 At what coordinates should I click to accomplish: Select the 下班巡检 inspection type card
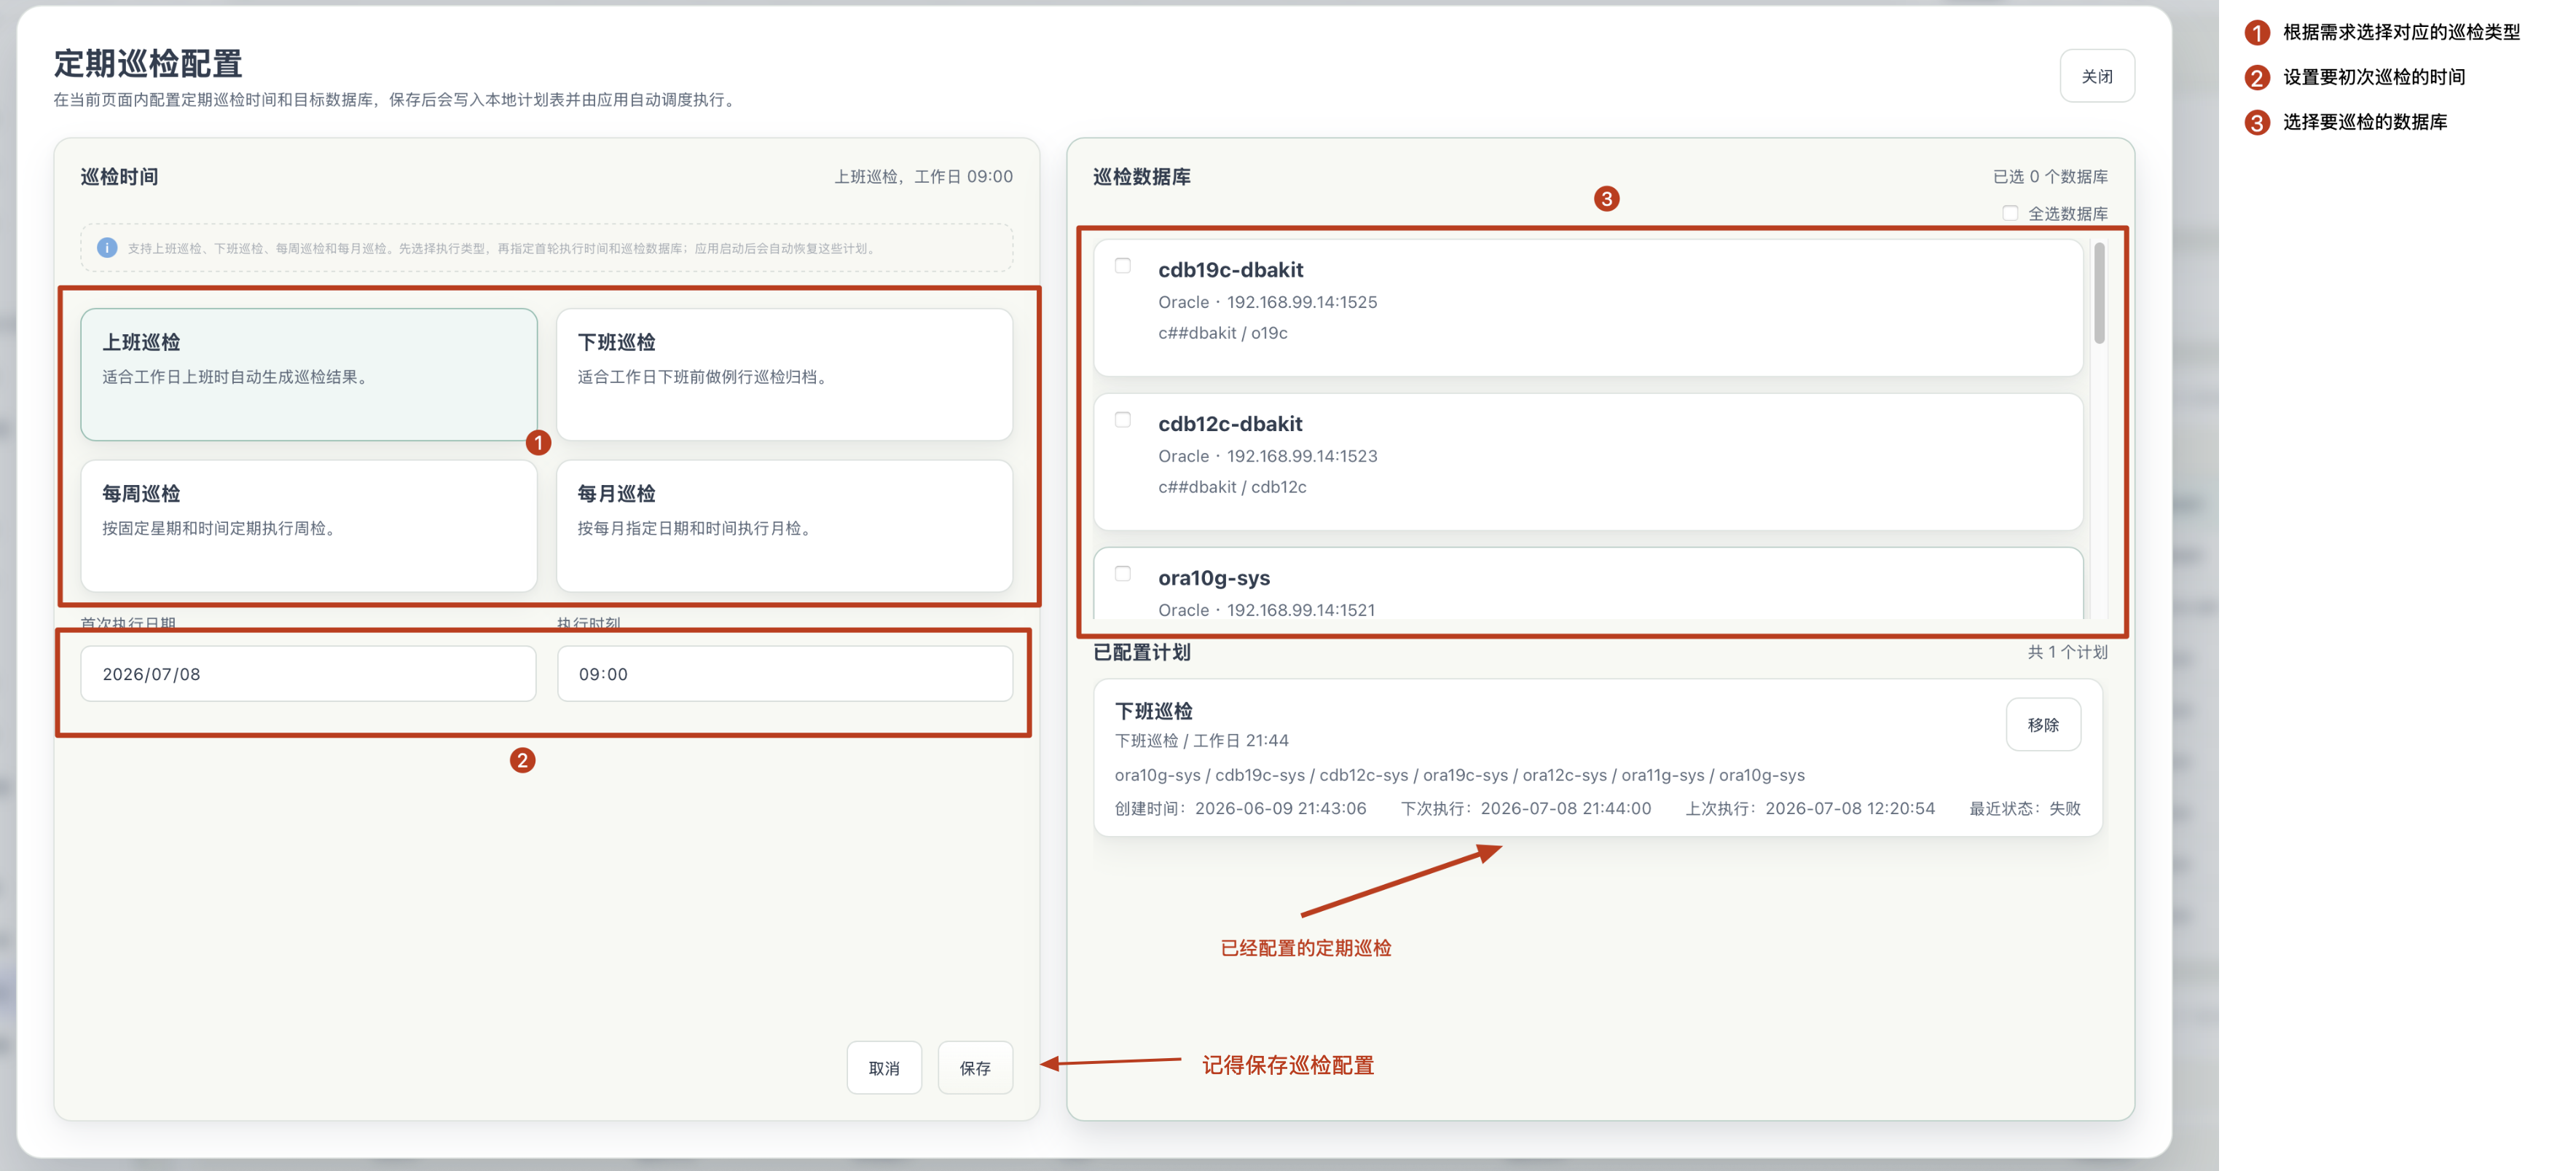[x=784, y=374]
